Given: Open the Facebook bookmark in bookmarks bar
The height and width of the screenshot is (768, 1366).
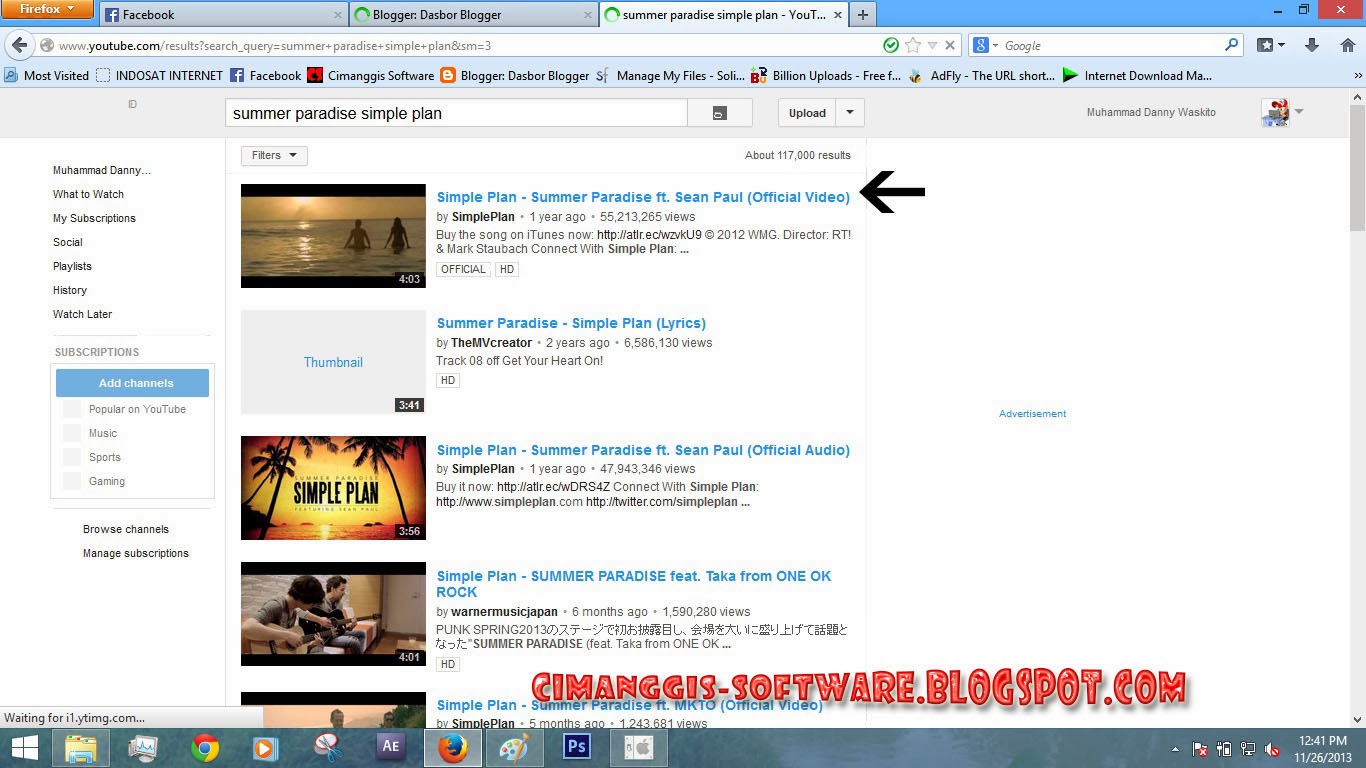Looking at the screenshot, I should point(266,75).
